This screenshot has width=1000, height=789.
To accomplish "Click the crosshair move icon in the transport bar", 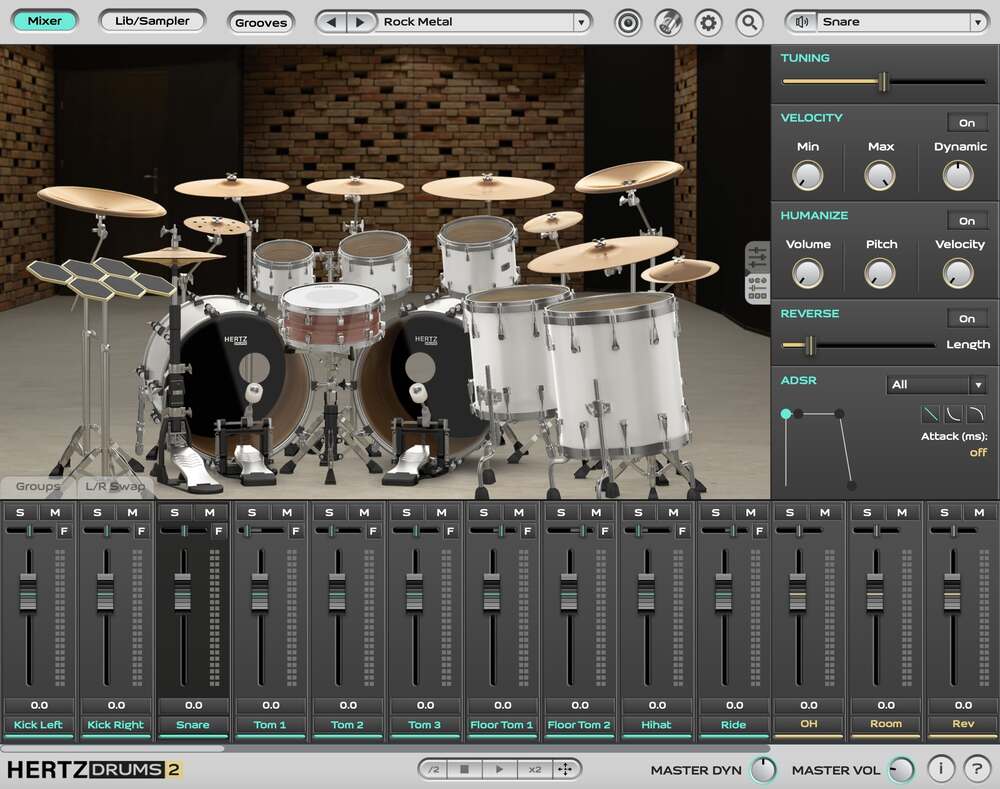I will coord(565,769).
